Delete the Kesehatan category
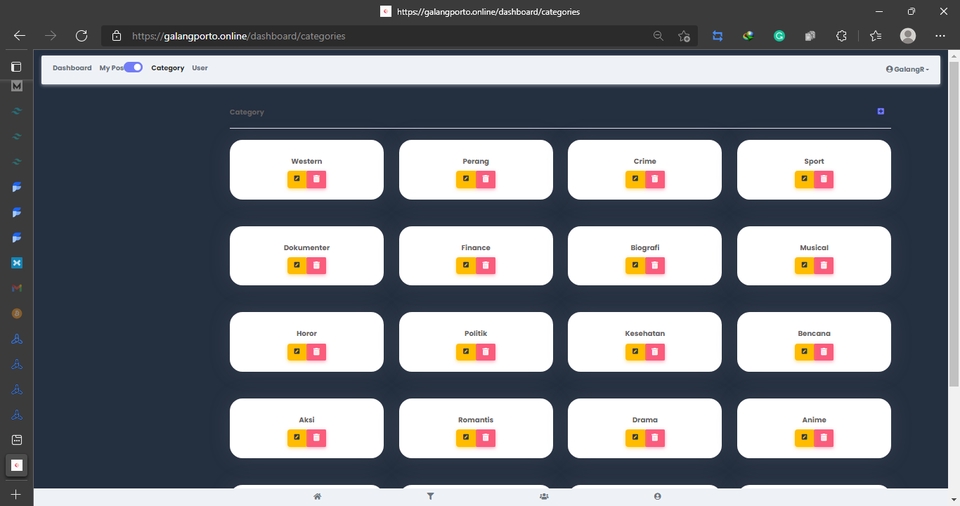 [x=654, y=352]
